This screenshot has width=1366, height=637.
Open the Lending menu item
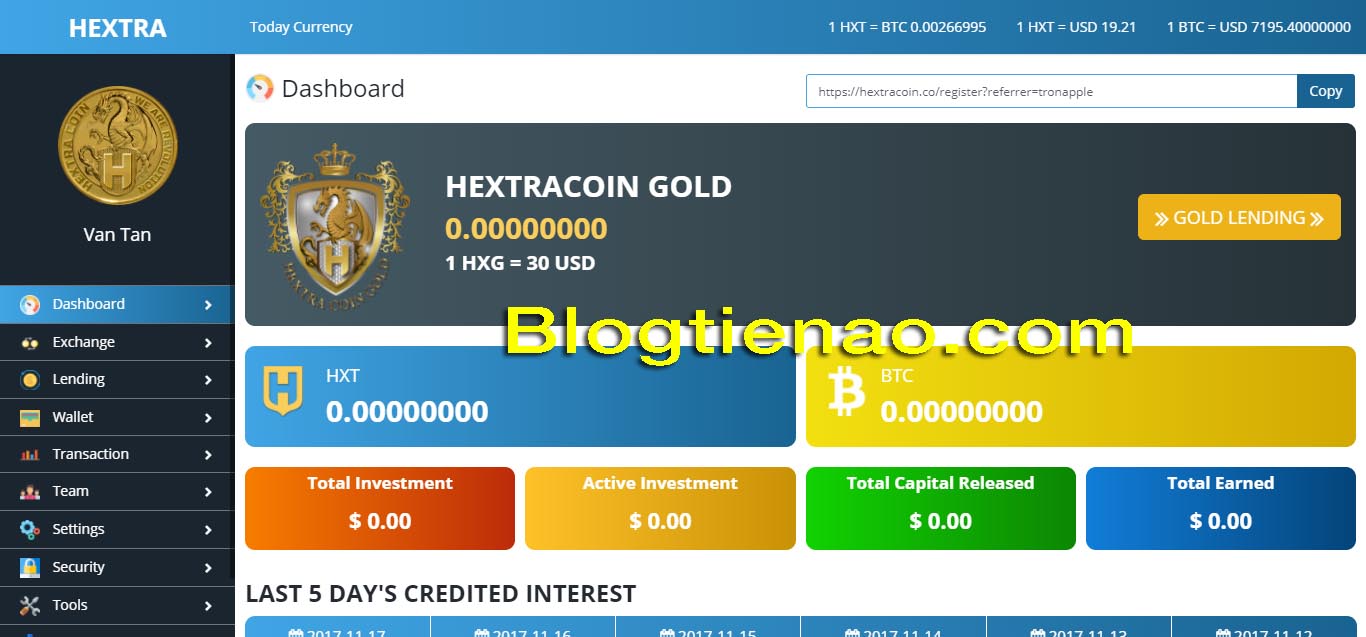pos(116,379)
